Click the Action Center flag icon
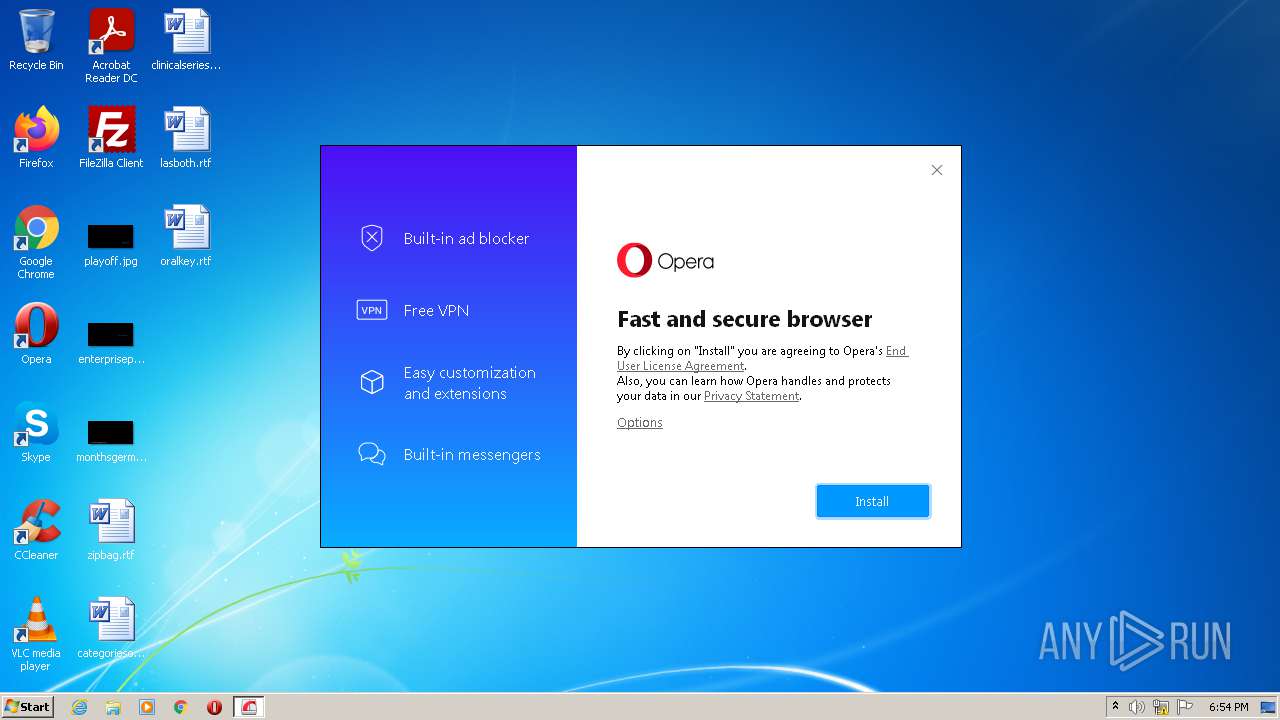 [1185, 707]
